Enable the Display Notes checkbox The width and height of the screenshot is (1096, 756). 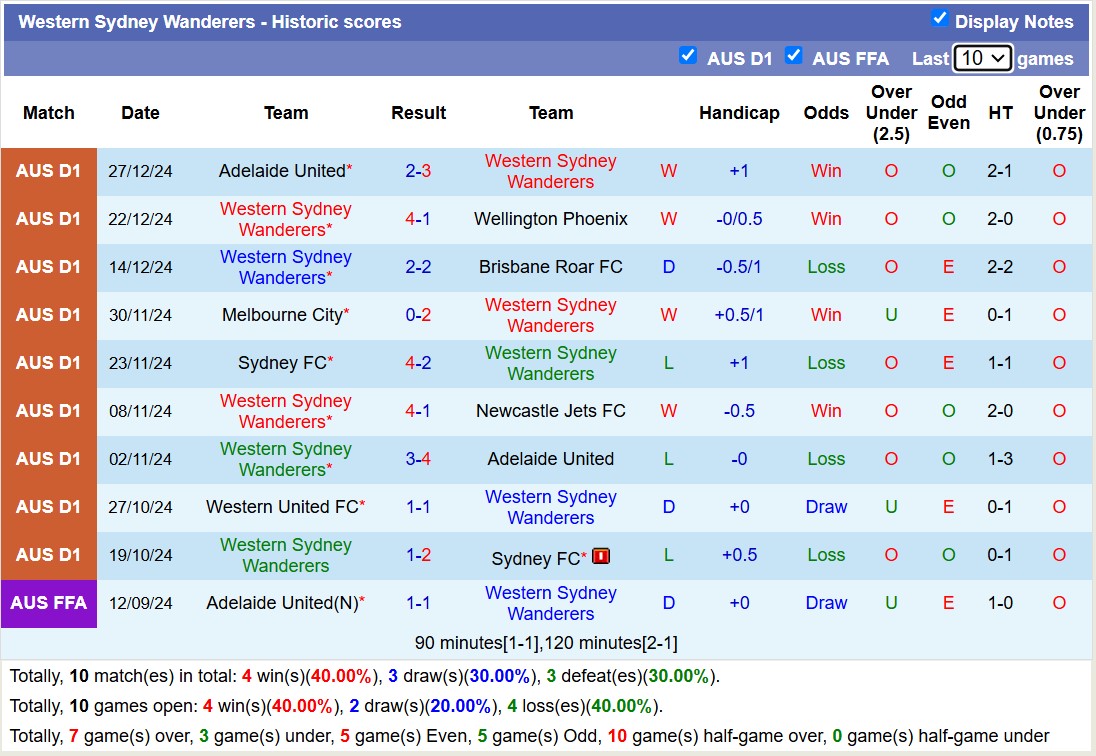(939, 17)
